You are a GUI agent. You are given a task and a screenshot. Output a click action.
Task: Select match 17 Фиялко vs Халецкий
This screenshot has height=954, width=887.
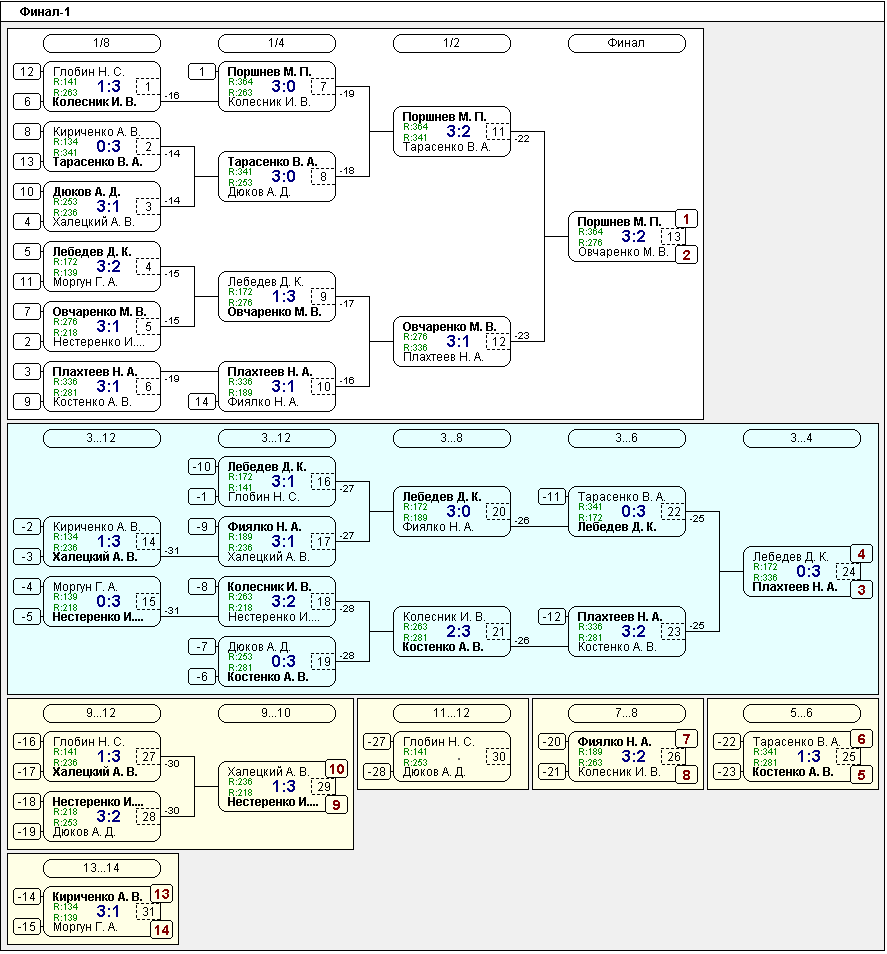pos(277,541)
